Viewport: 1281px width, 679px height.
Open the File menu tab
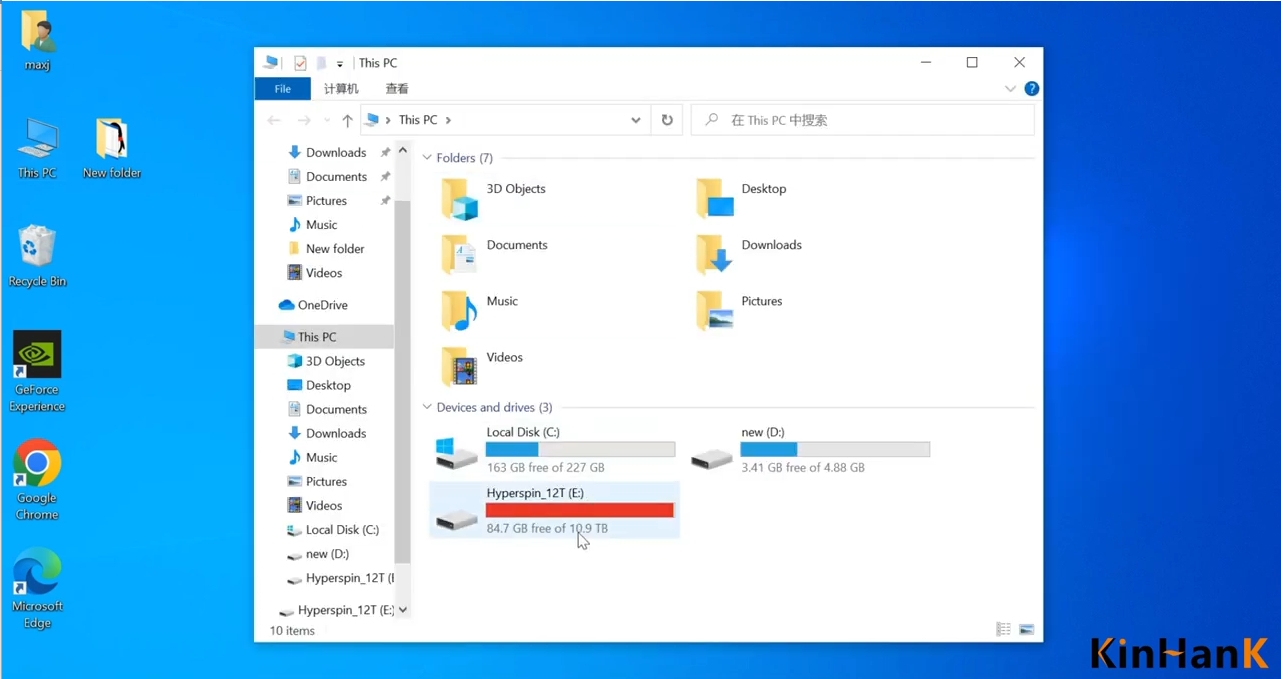283,89
